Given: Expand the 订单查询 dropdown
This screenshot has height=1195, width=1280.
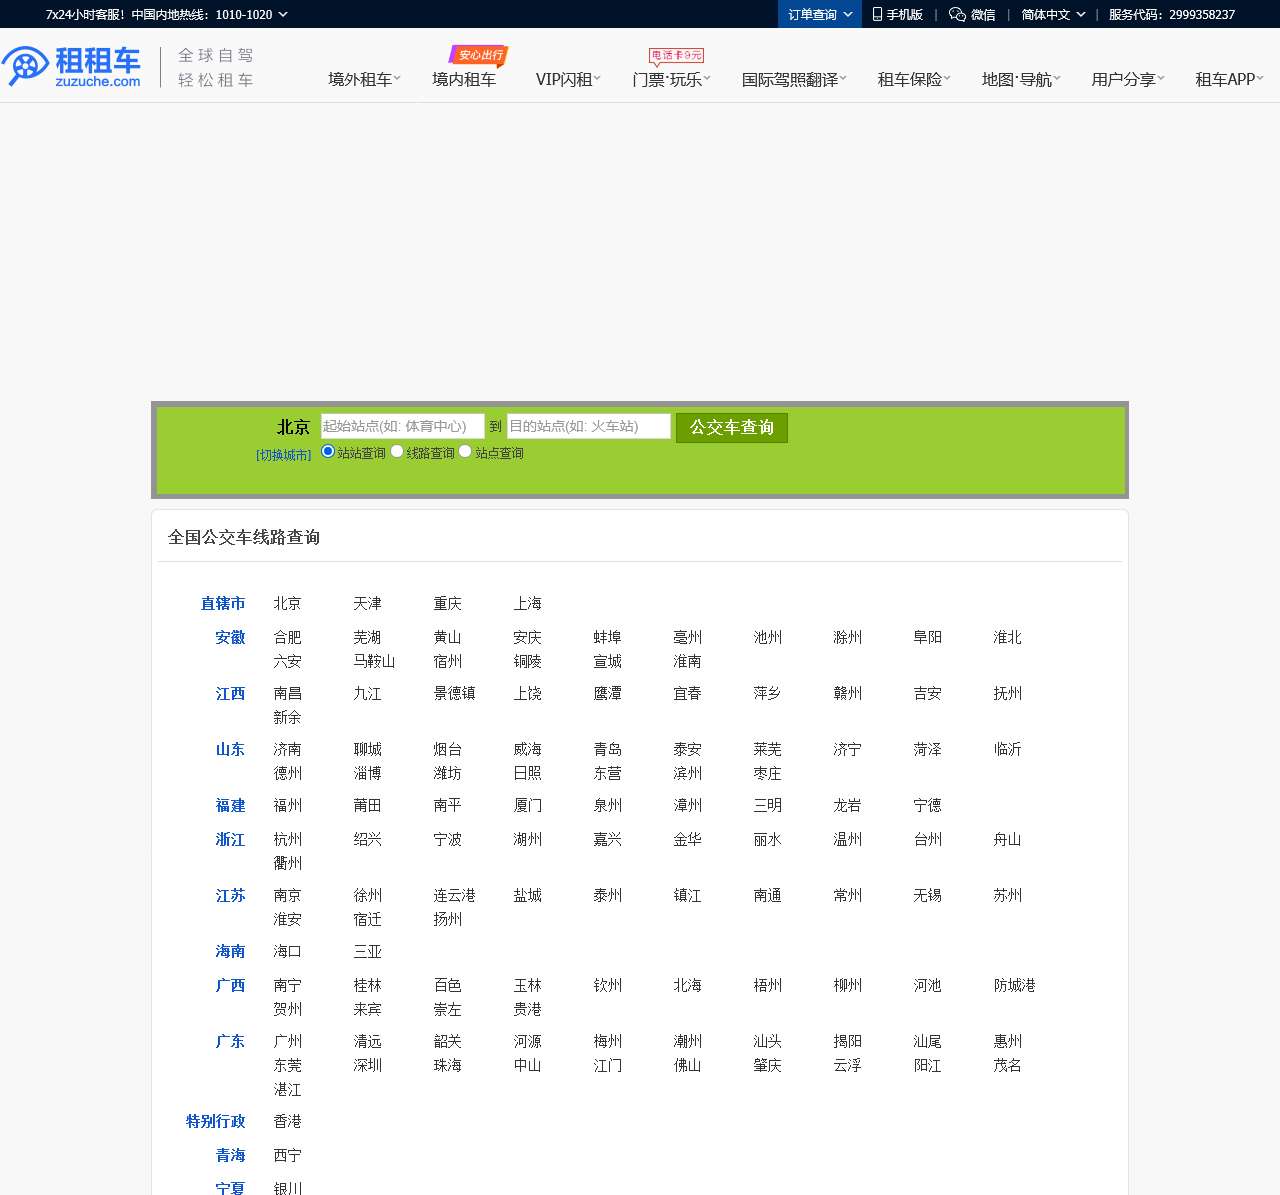Looking at the screenshot, I should click(x=819, y=14).
